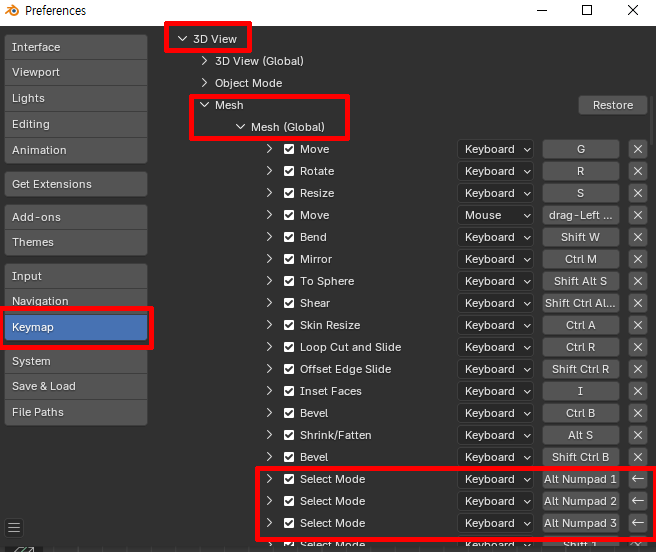Open the File Paths section

click(76, 412)
